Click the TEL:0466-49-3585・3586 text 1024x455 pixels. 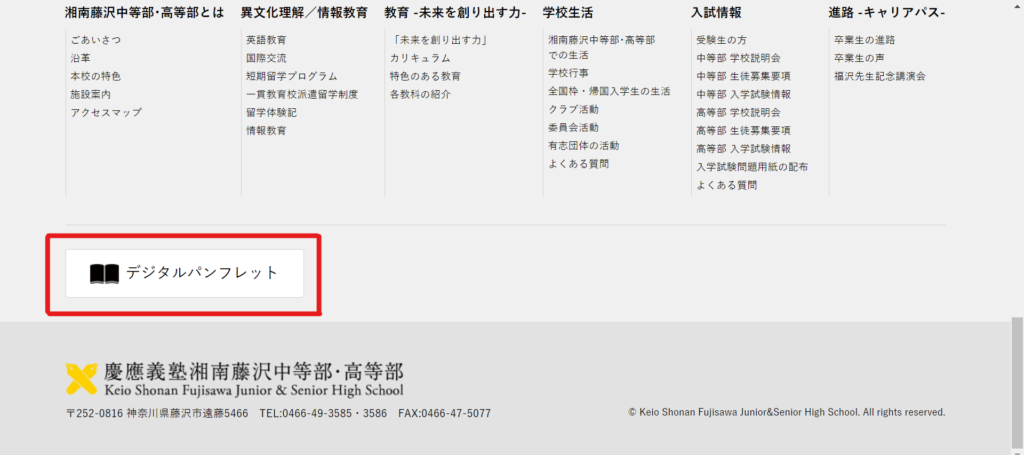323,413
